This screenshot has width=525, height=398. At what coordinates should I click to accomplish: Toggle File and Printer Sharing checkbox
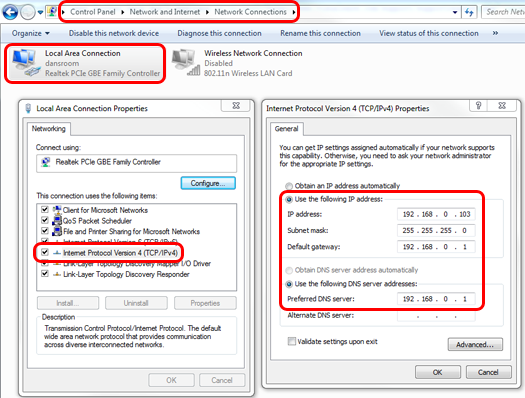pyautogui.click(x=45, y=231)
